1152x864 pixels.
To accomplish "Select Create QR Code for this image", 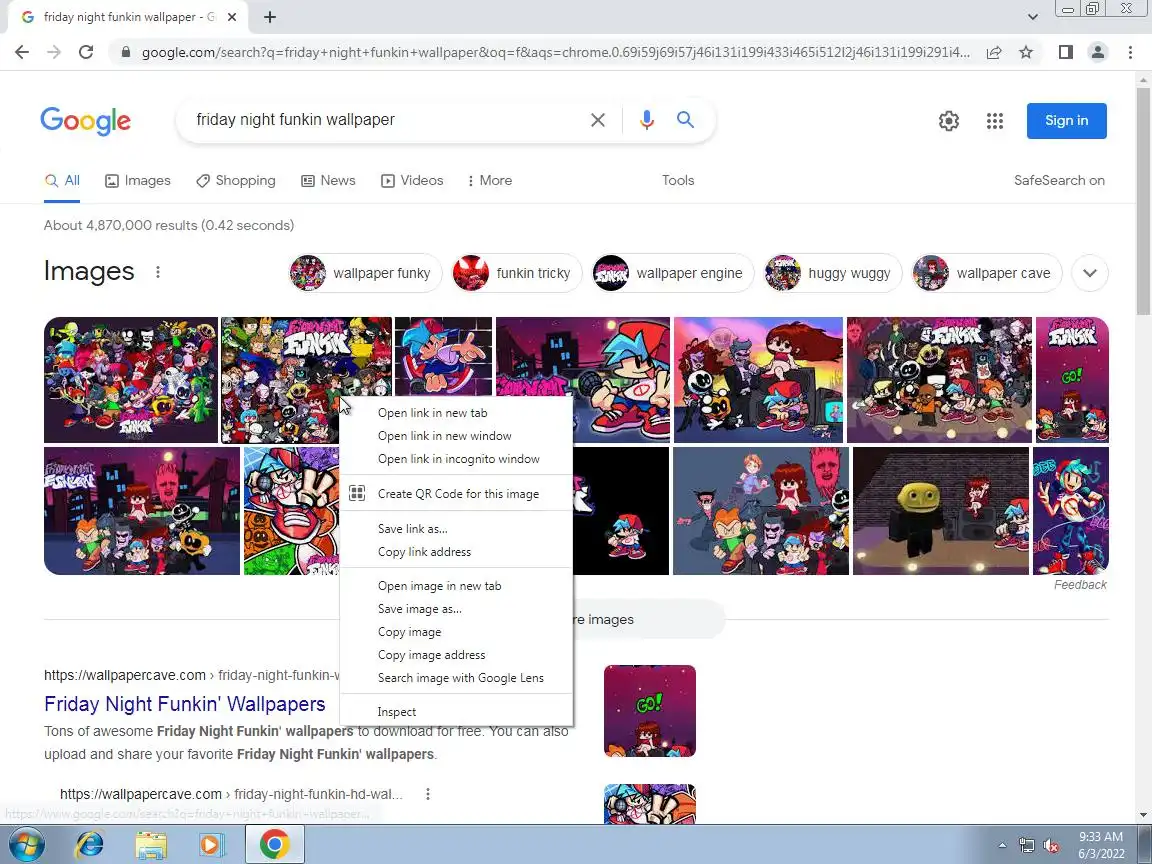I will click(456, 494).
